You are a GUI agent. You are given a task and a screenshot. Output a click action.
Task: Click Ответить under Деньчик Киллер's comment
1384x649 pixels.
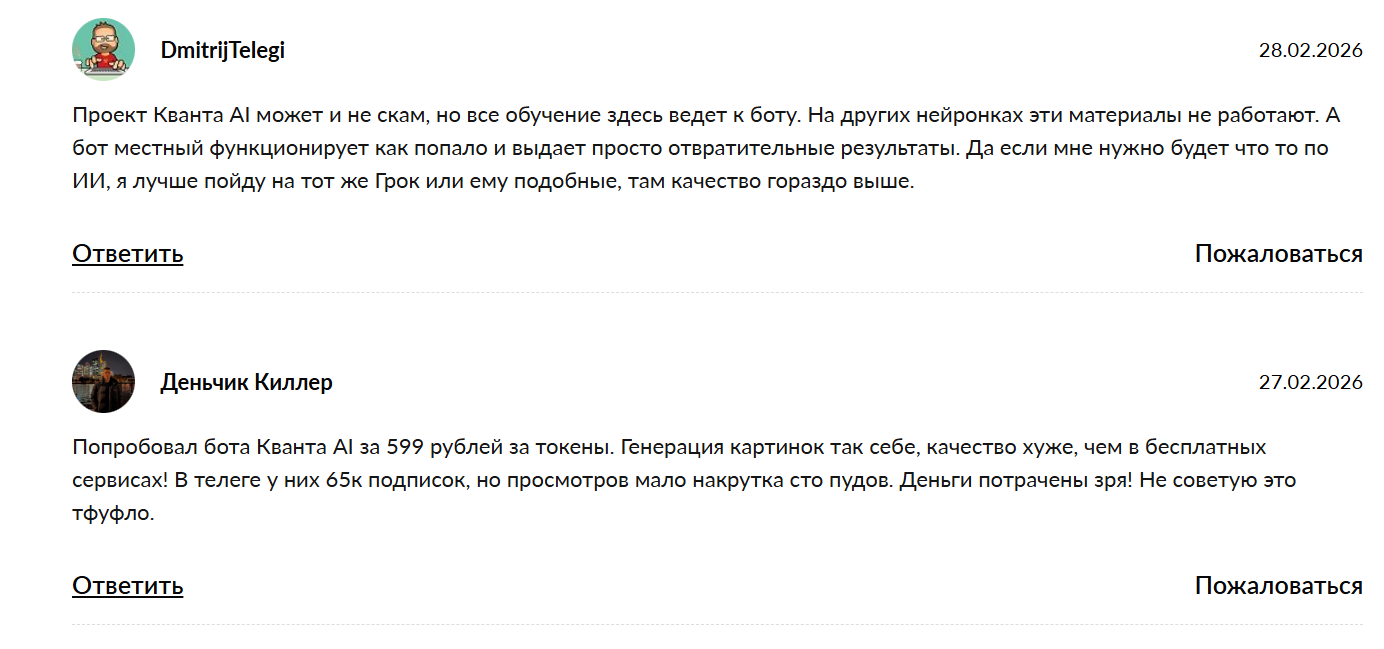126,587
